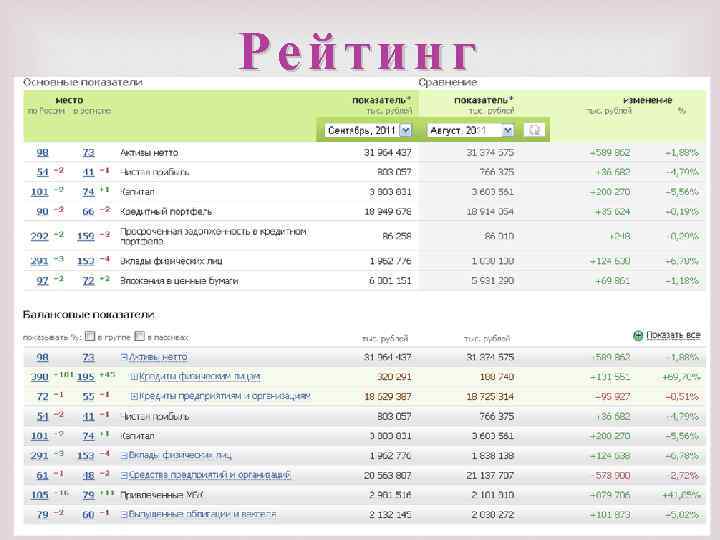Open the Вклады физических лиц link in balance table
The width and height of the screenshot is (720, 540).
[x=180, y=456]
